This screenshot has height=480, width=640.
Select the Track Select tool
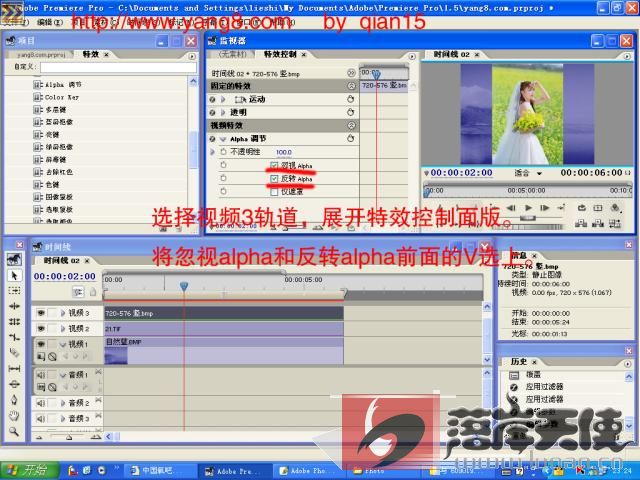pos(14,291)
